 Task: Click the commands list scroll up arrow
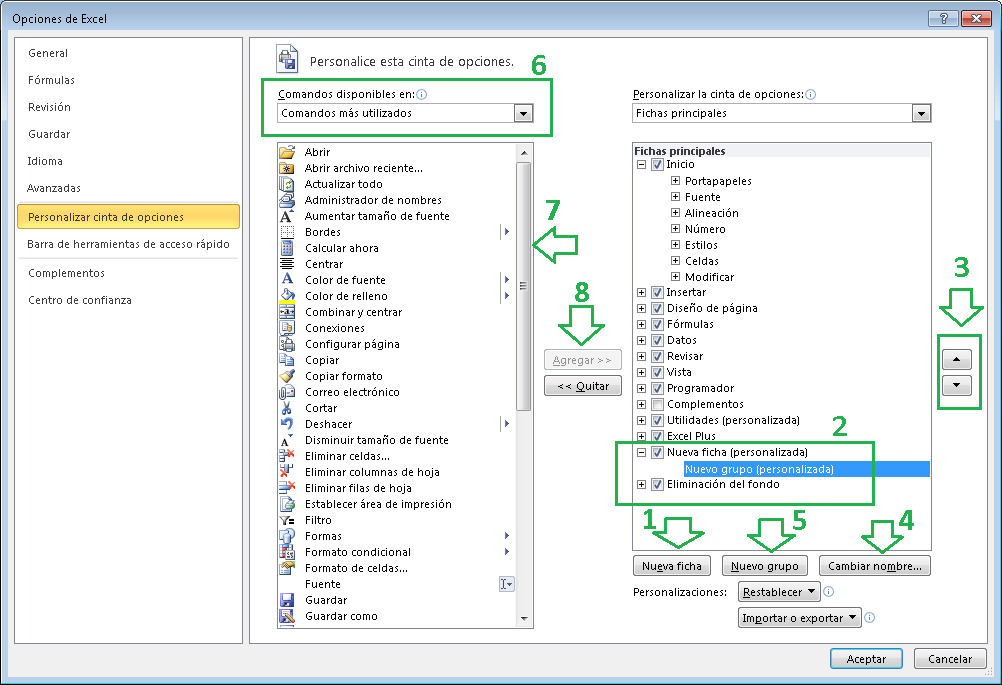(x=524, y=153)
